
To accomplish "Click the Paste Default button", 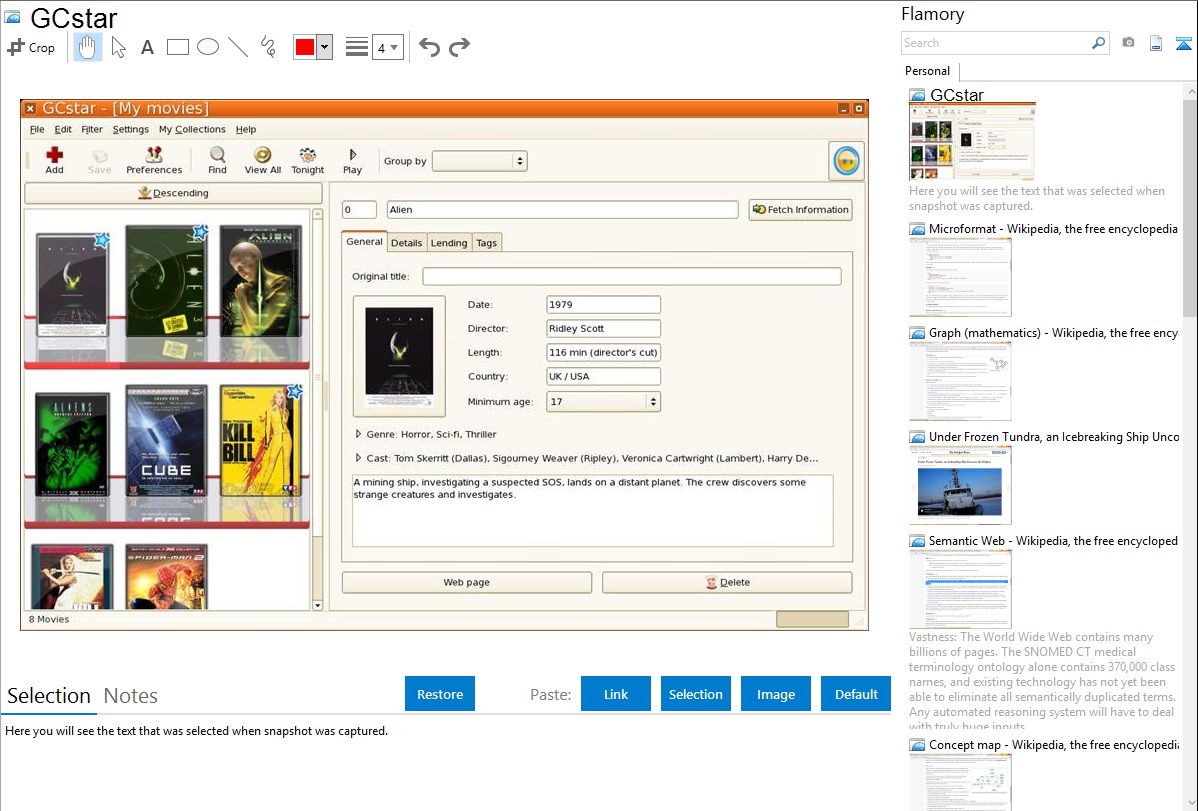I will 856,694.
